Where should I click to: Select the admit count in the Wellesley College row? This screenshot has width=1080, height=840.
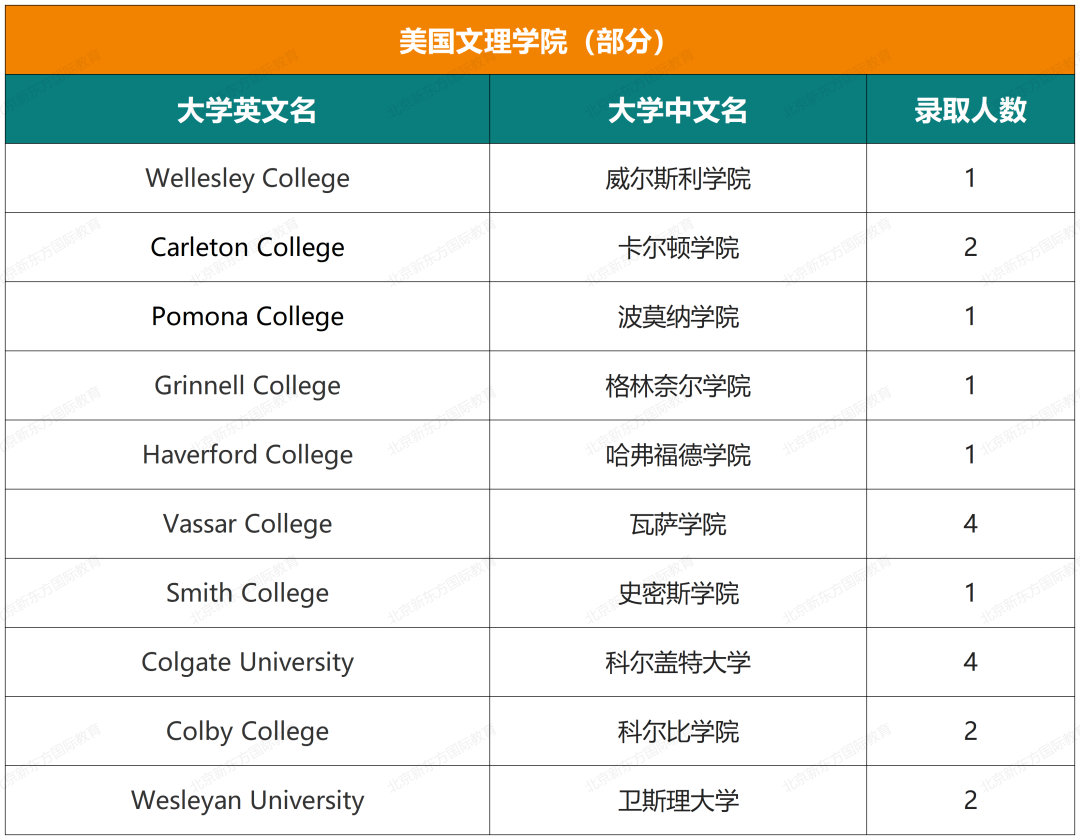coord(970,178)
